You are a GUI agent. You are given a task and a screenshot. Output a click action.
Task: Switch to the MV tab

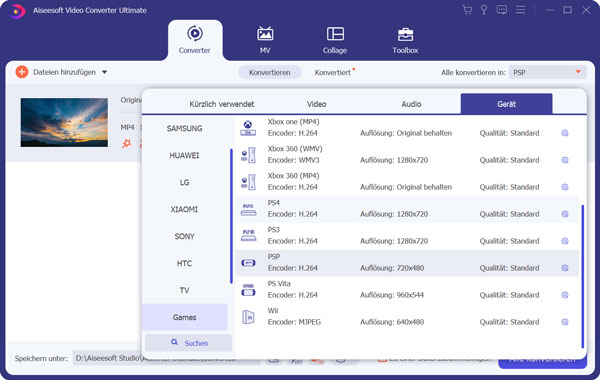click(x=265, y=40)
